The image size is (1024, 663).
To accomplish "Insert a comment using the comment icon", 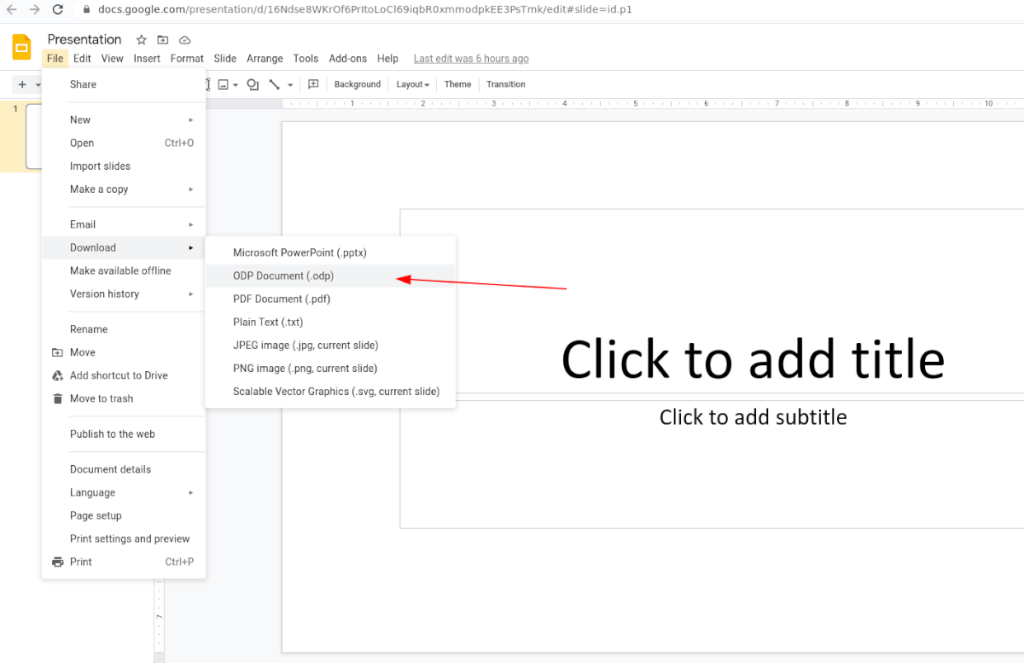I will (312, 84).
